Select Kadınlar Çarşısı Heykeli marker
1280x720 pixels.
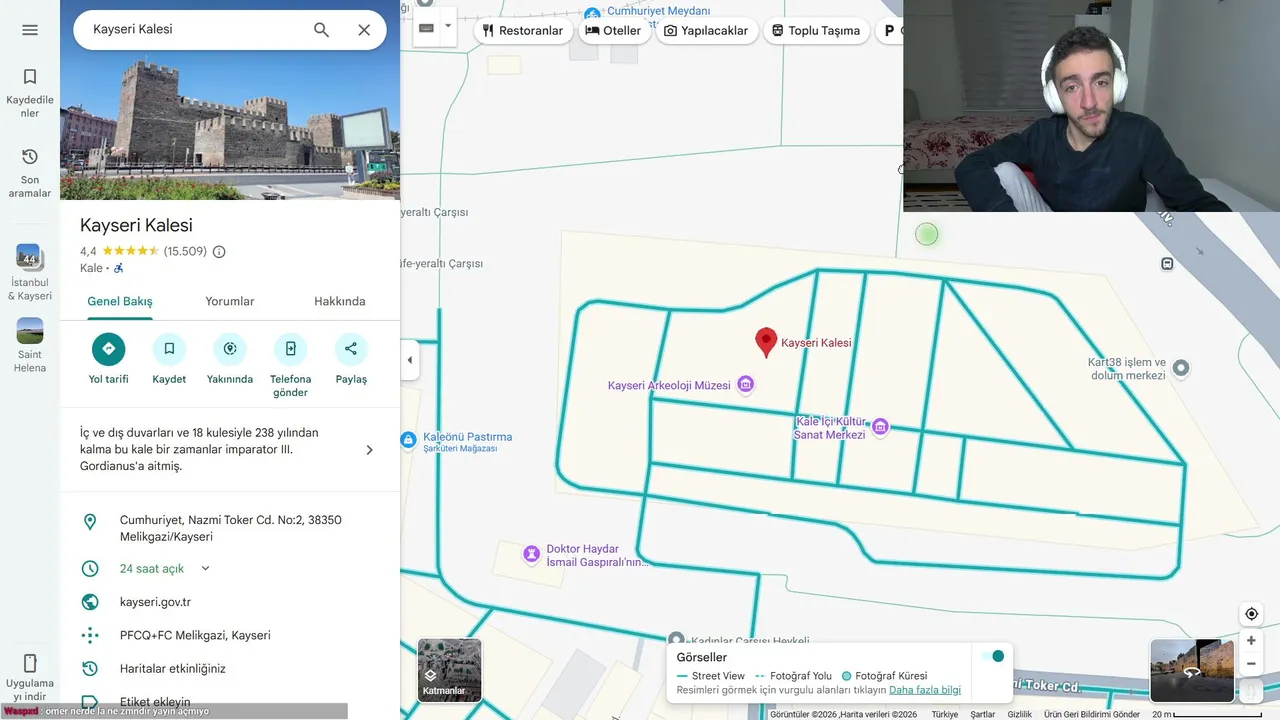676,640
